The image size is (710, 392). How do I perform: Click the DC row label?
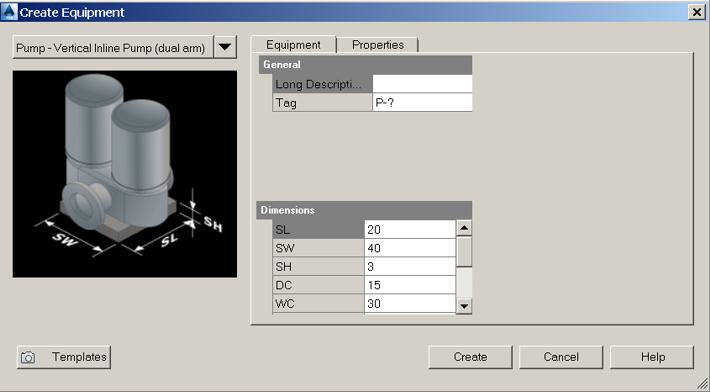318,285
